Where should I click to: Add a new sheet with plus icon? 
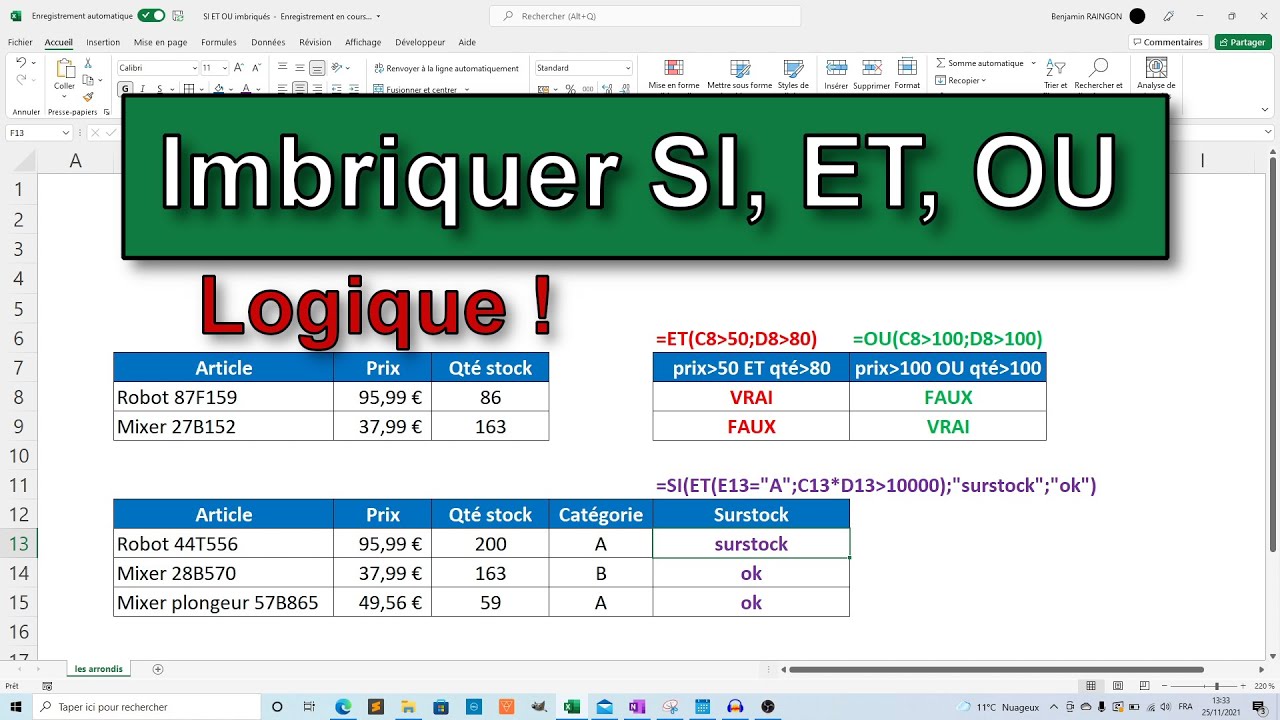pos(157,669)
